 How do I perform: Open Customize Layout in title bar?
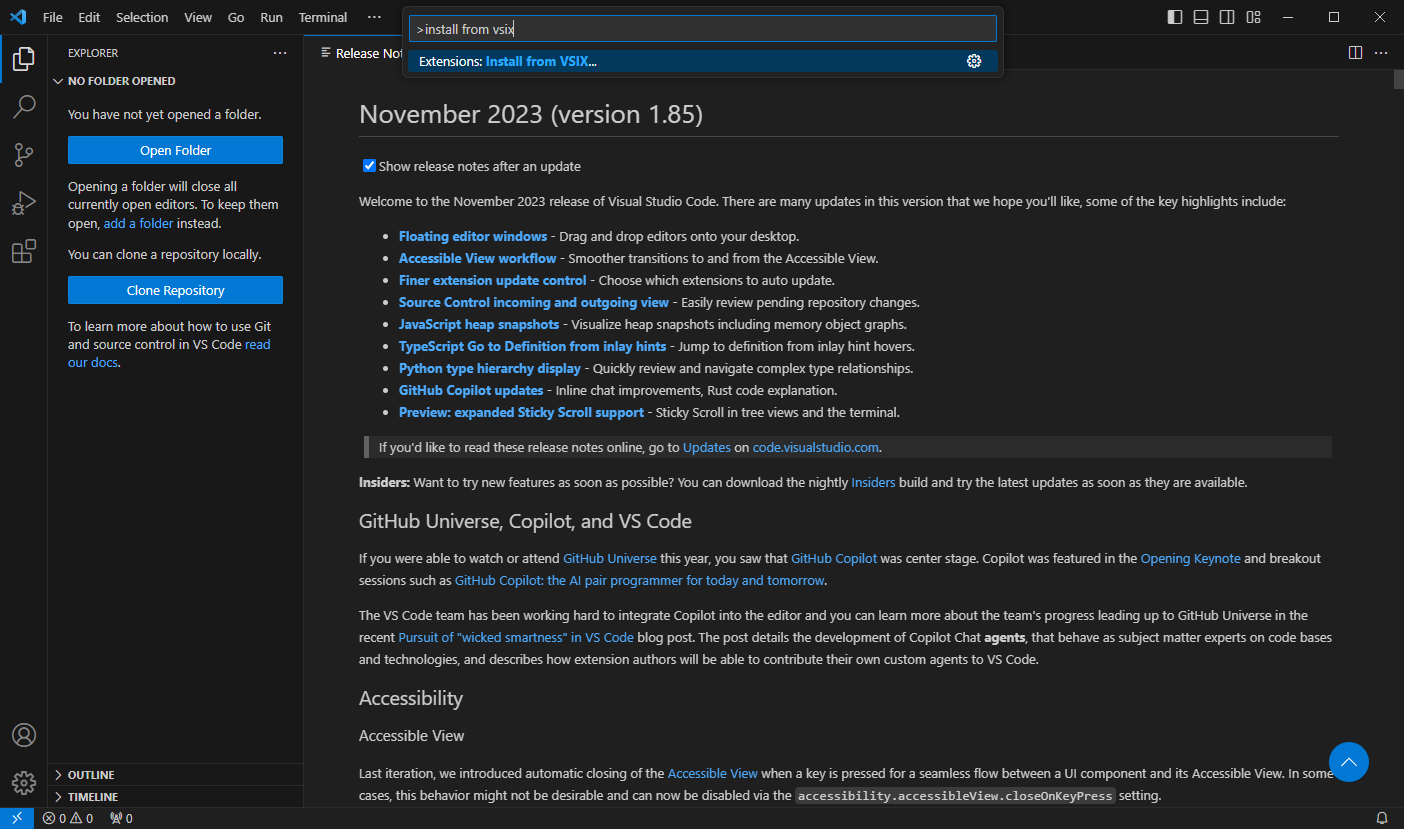1253,17
